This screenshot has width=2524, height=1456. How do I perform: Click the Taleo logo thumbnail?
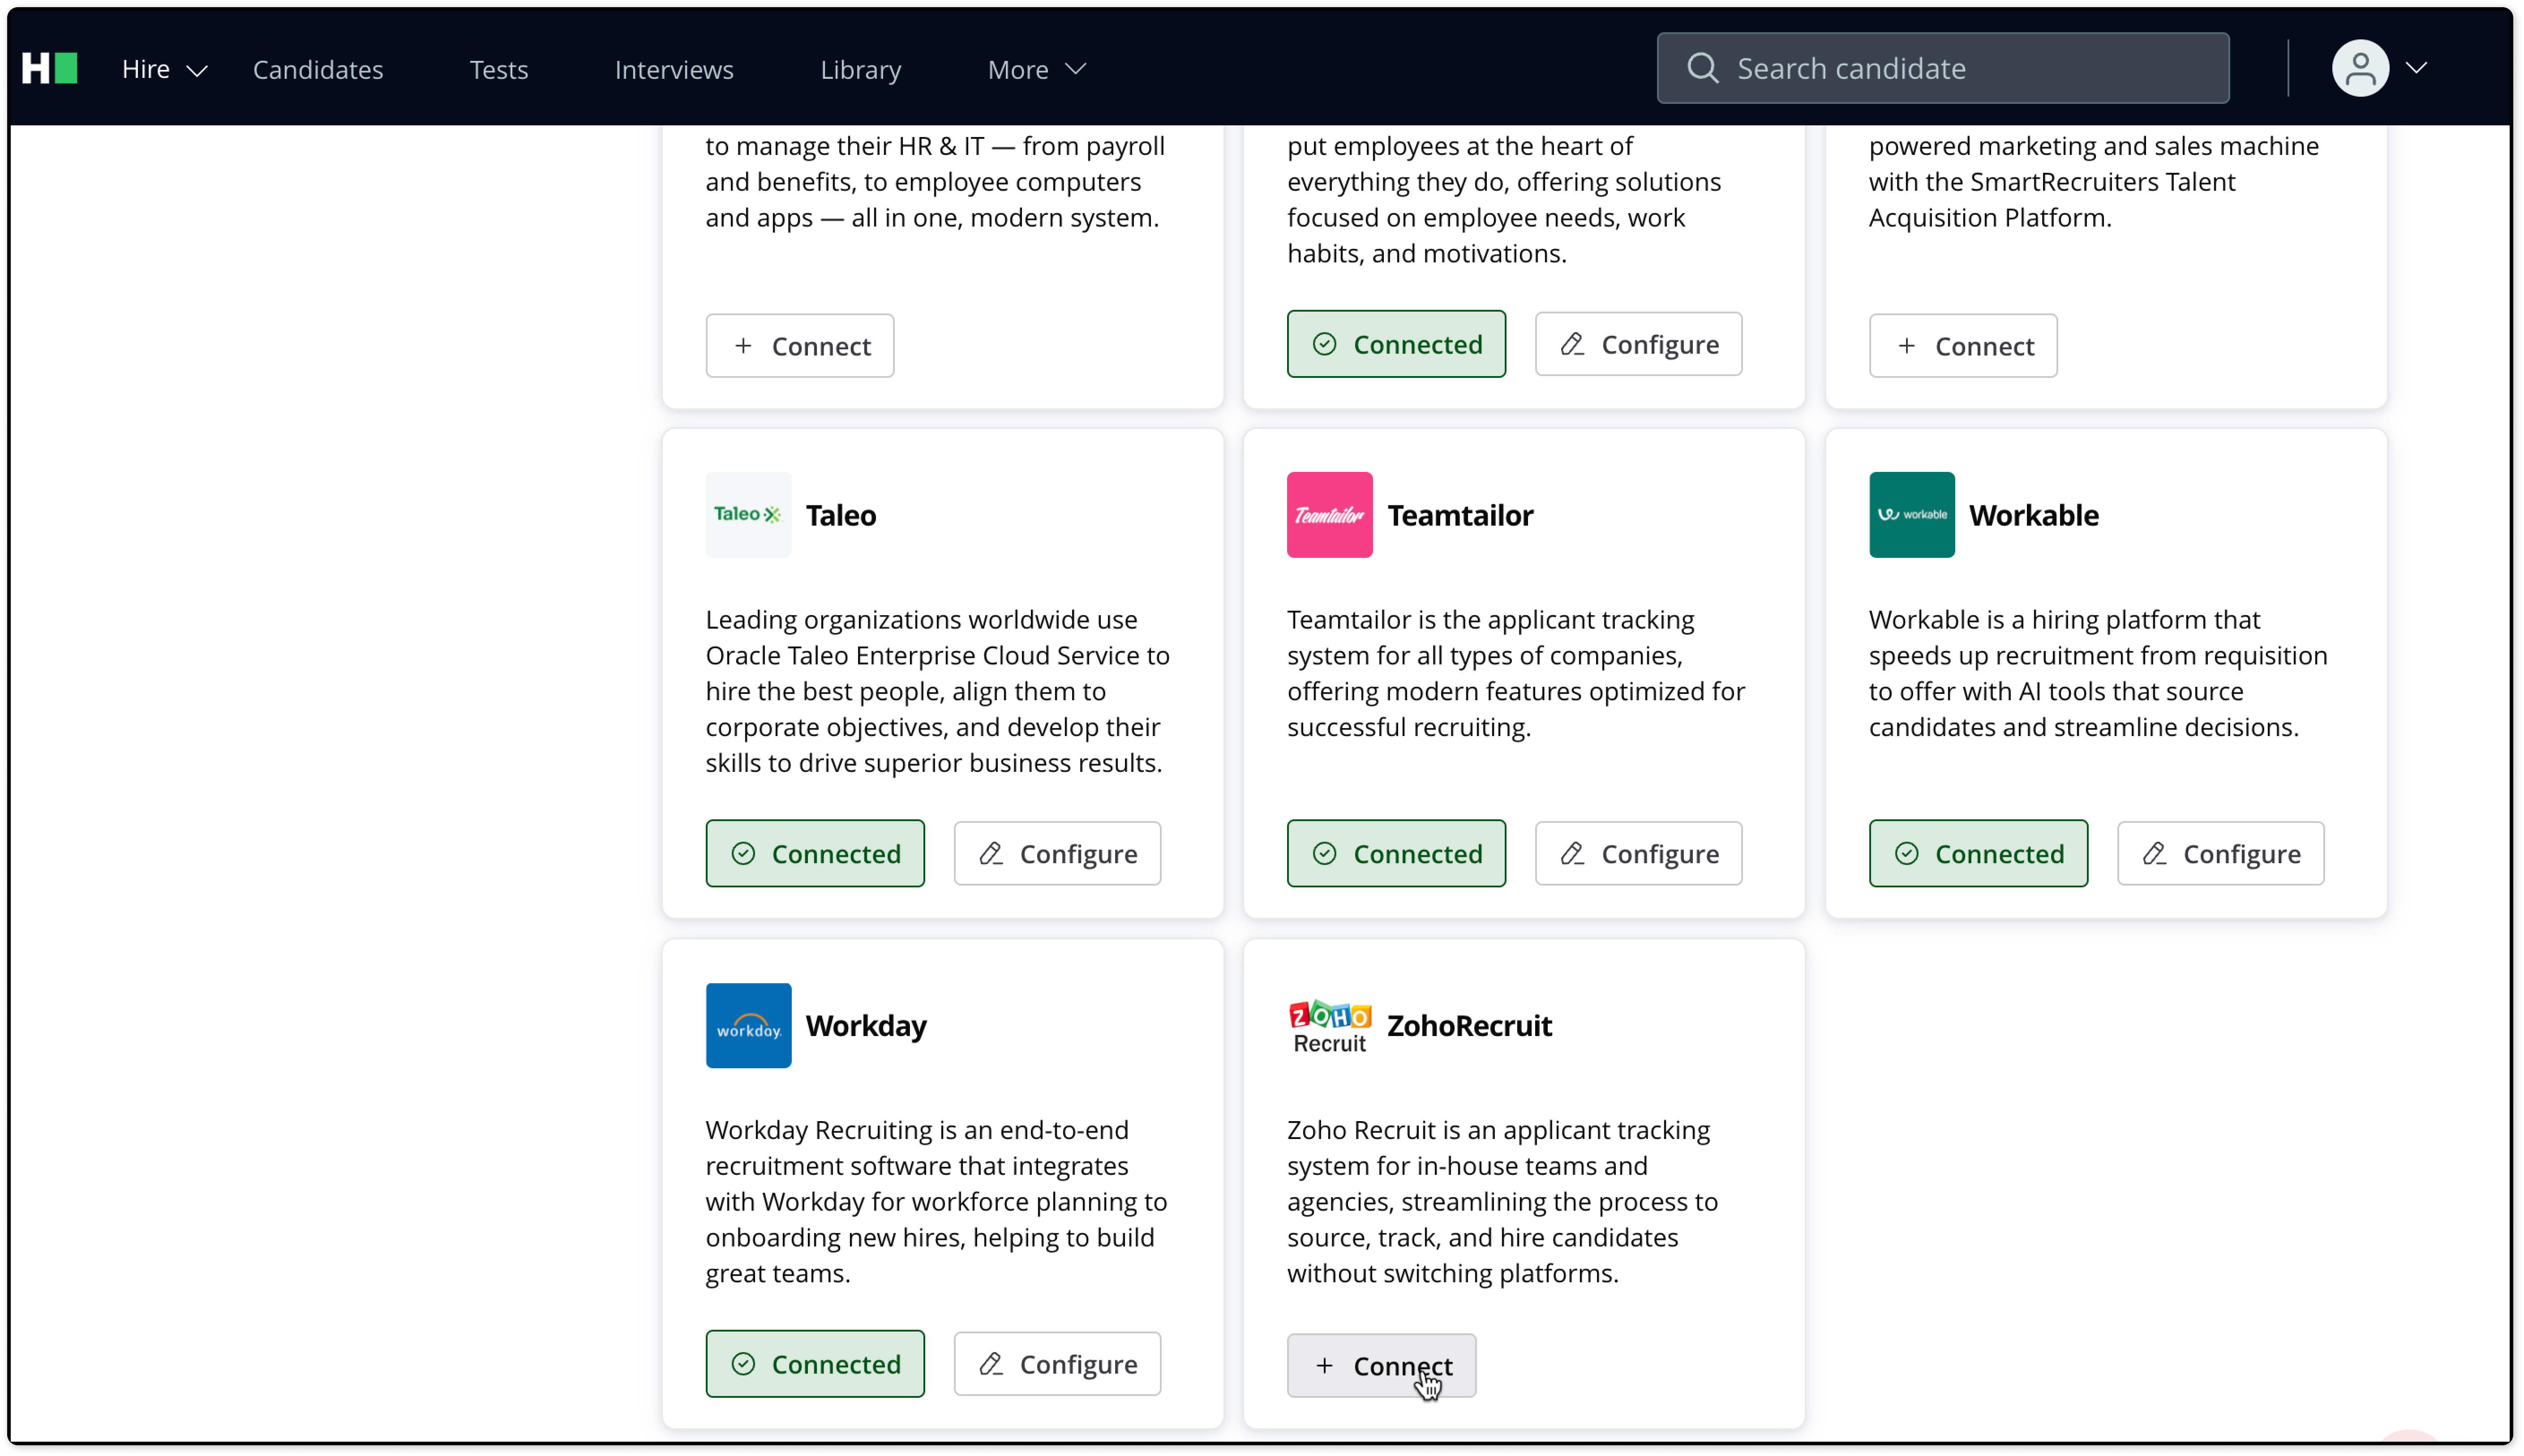pos(748,515)
